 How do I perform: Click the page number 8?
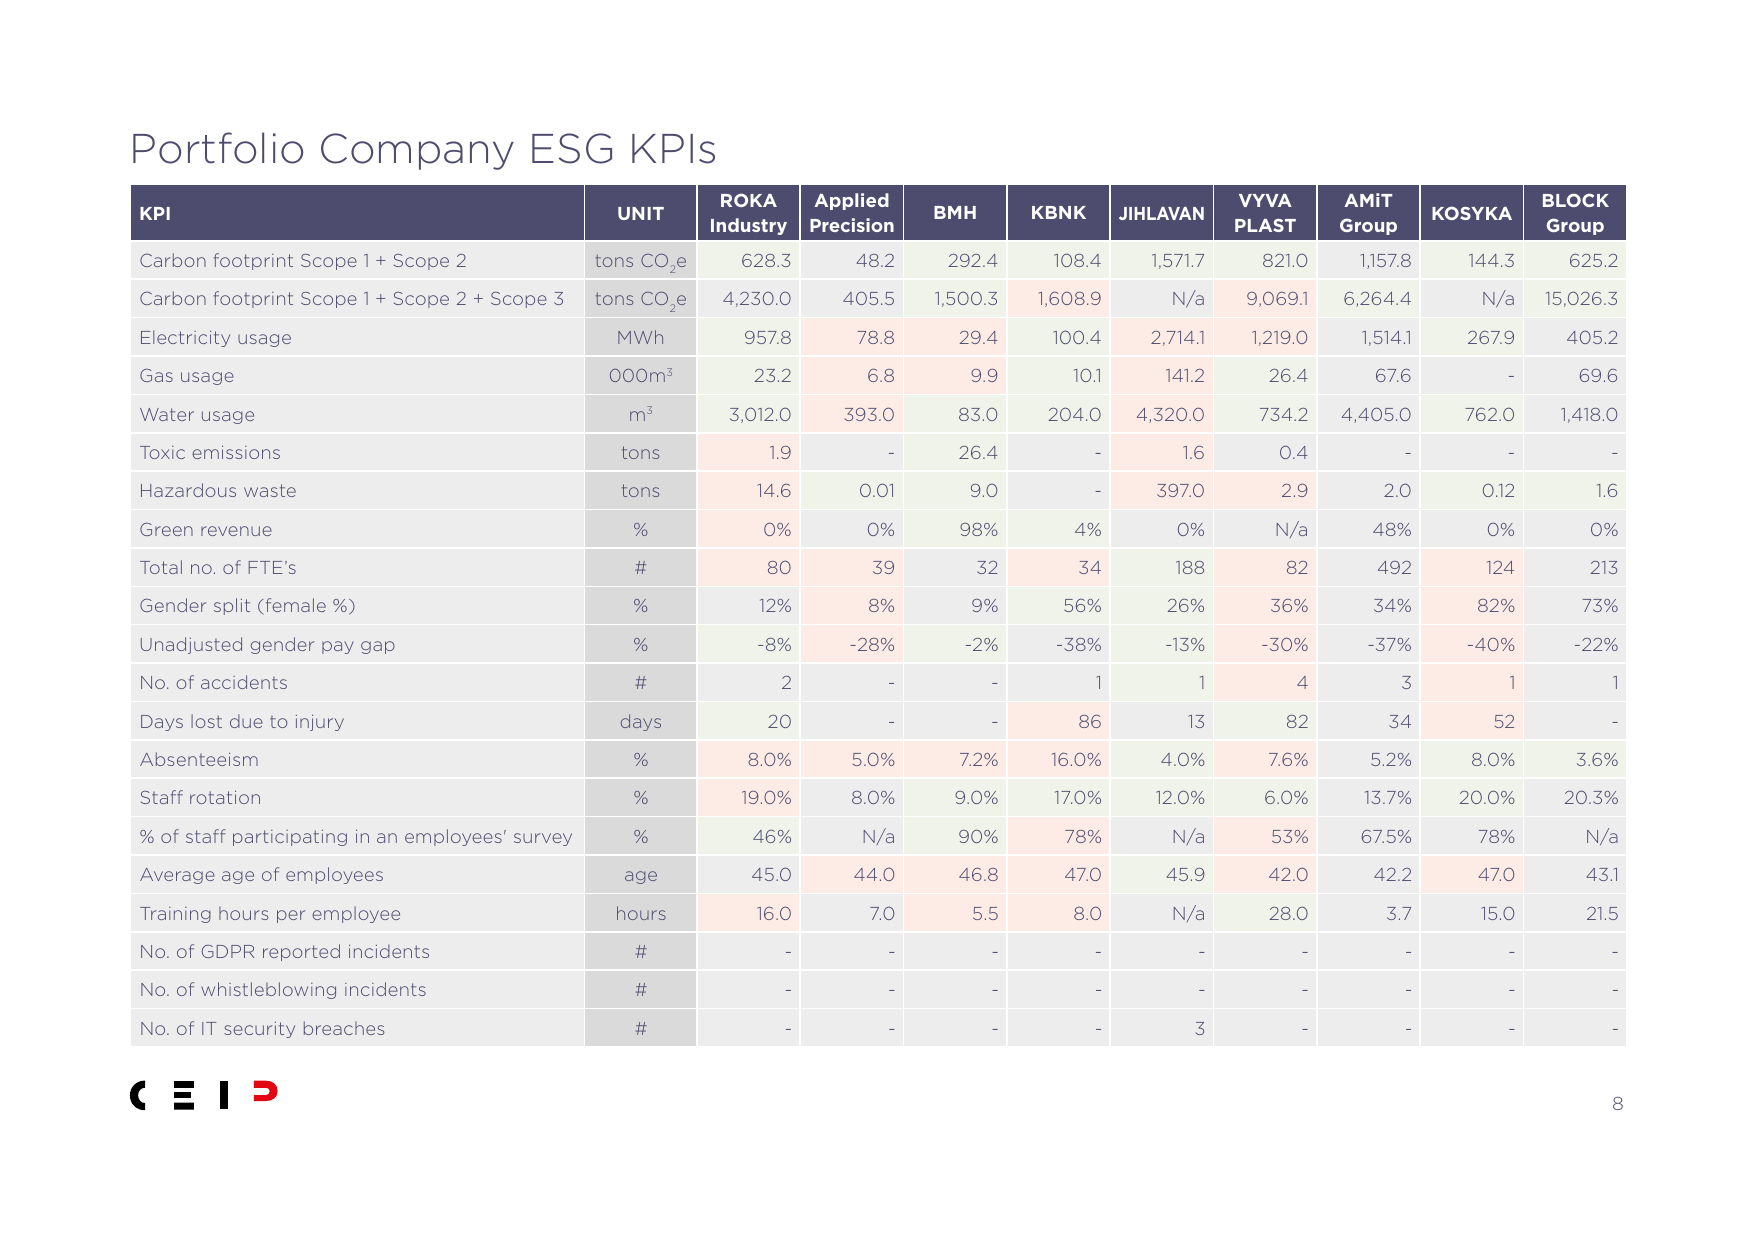tap(1617, 1104)
